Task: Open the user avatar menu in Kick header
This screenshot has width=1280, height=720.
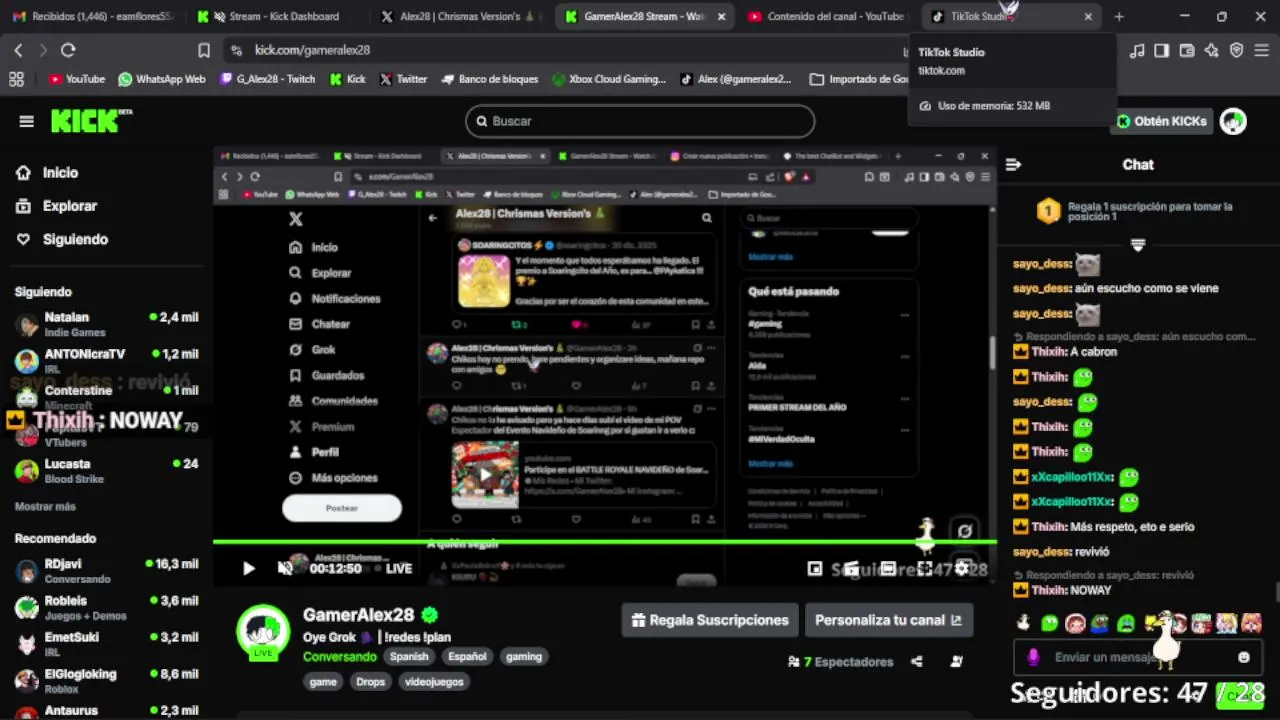Action: [1233, 121]
